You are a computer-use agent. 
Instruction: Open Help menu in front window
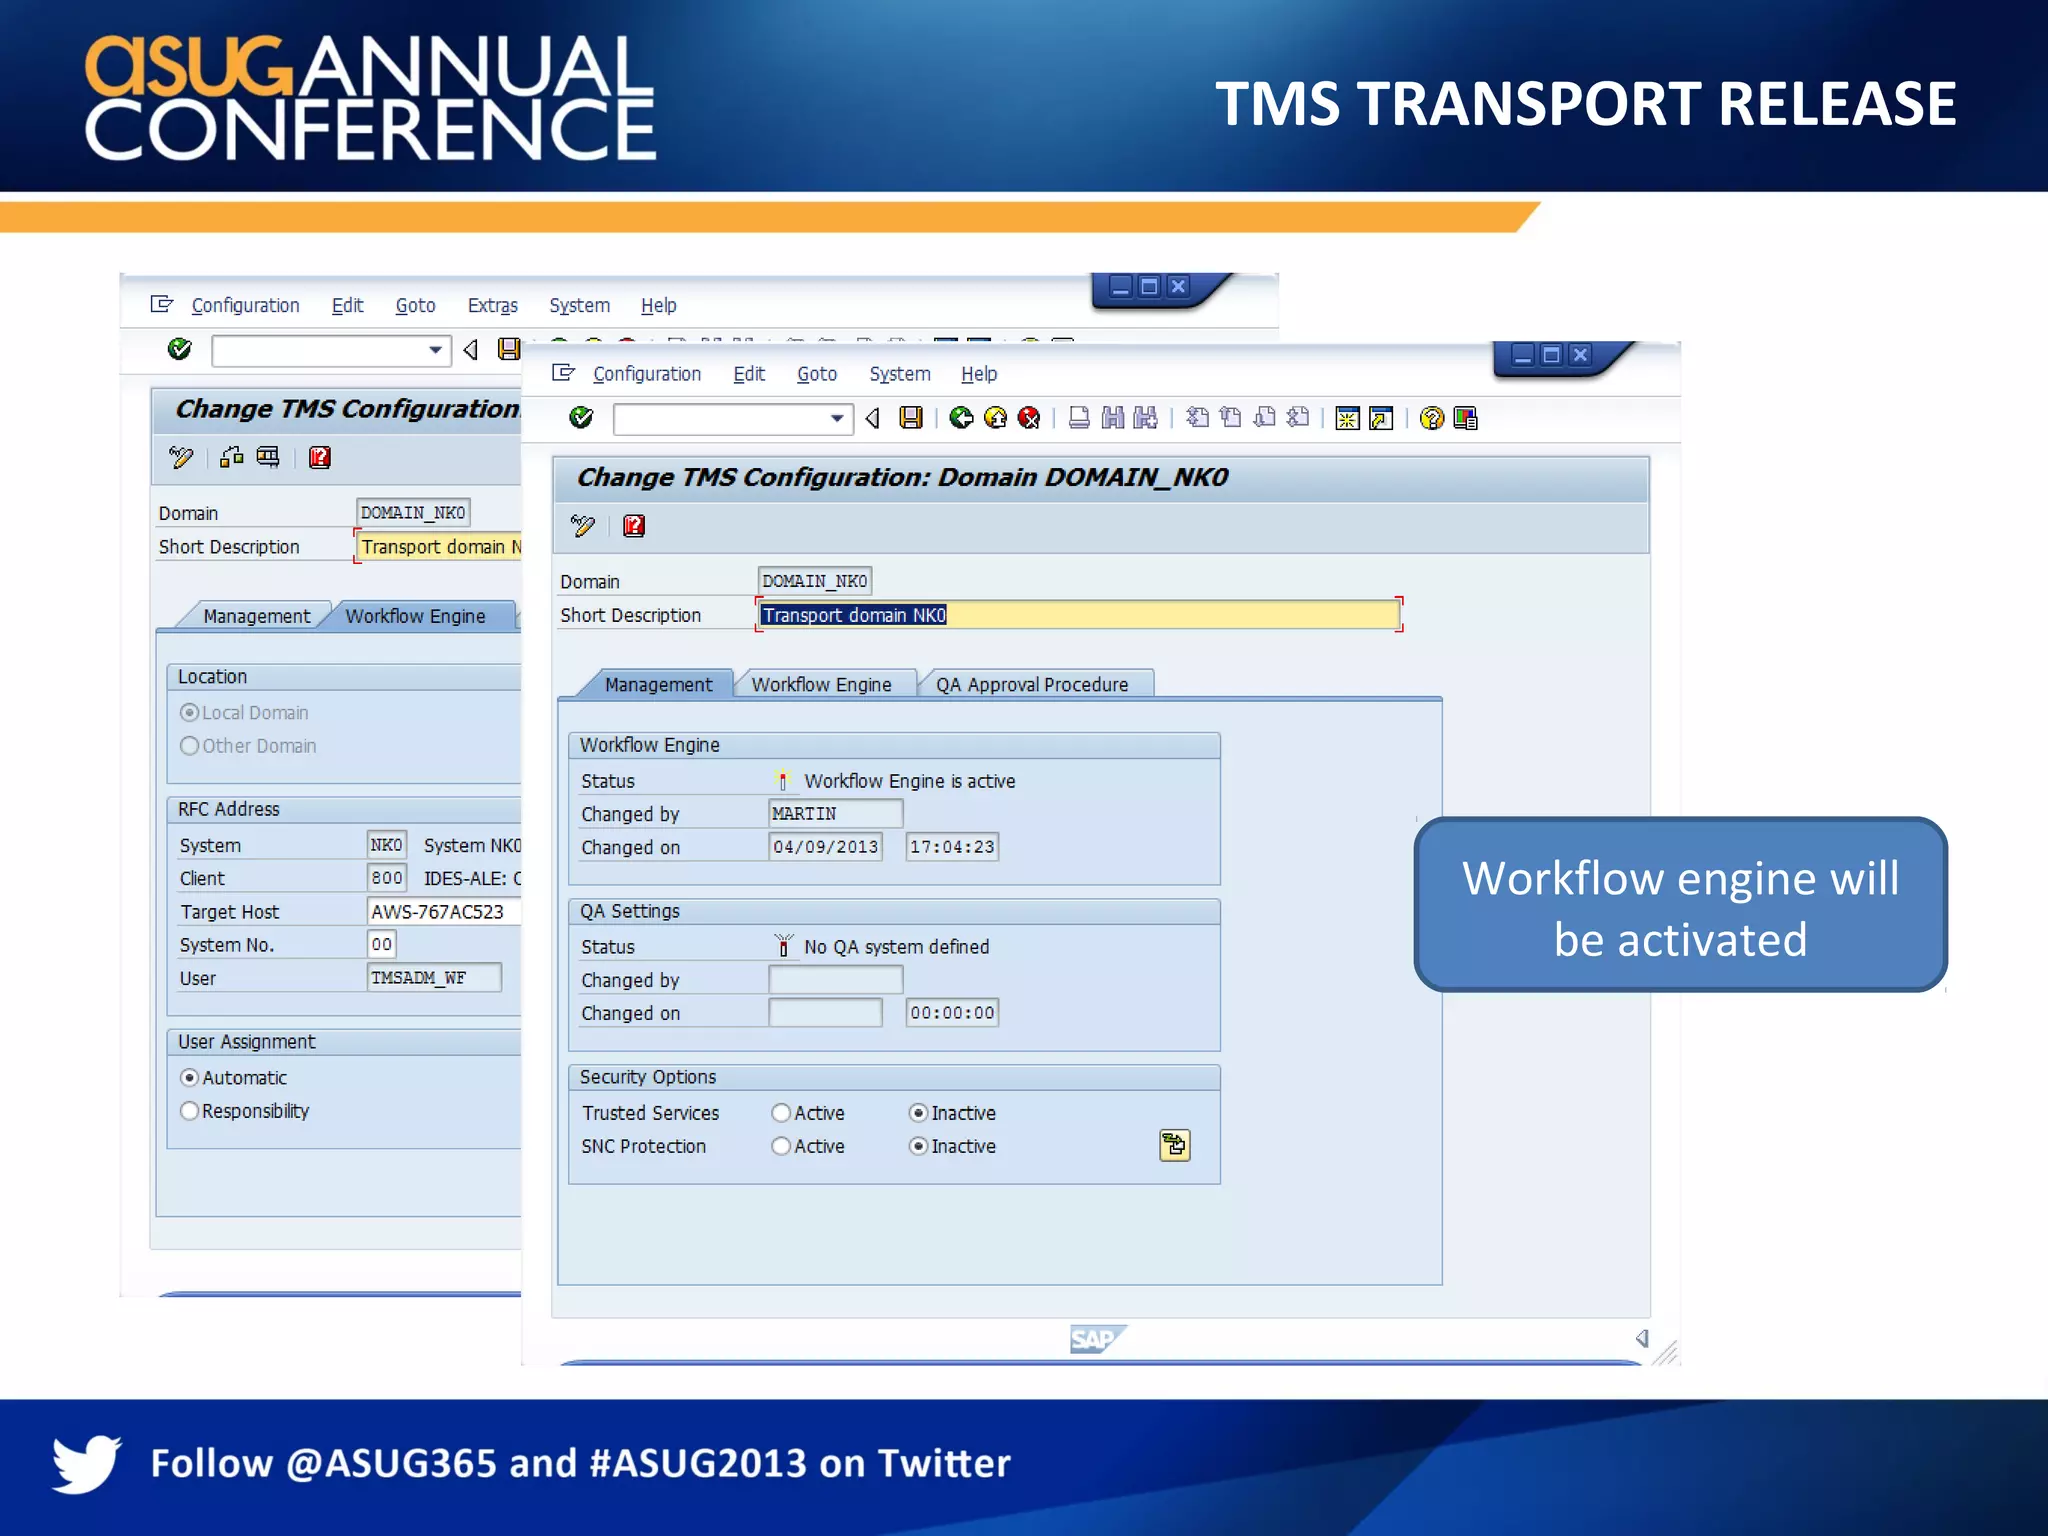tap(979, 374)
